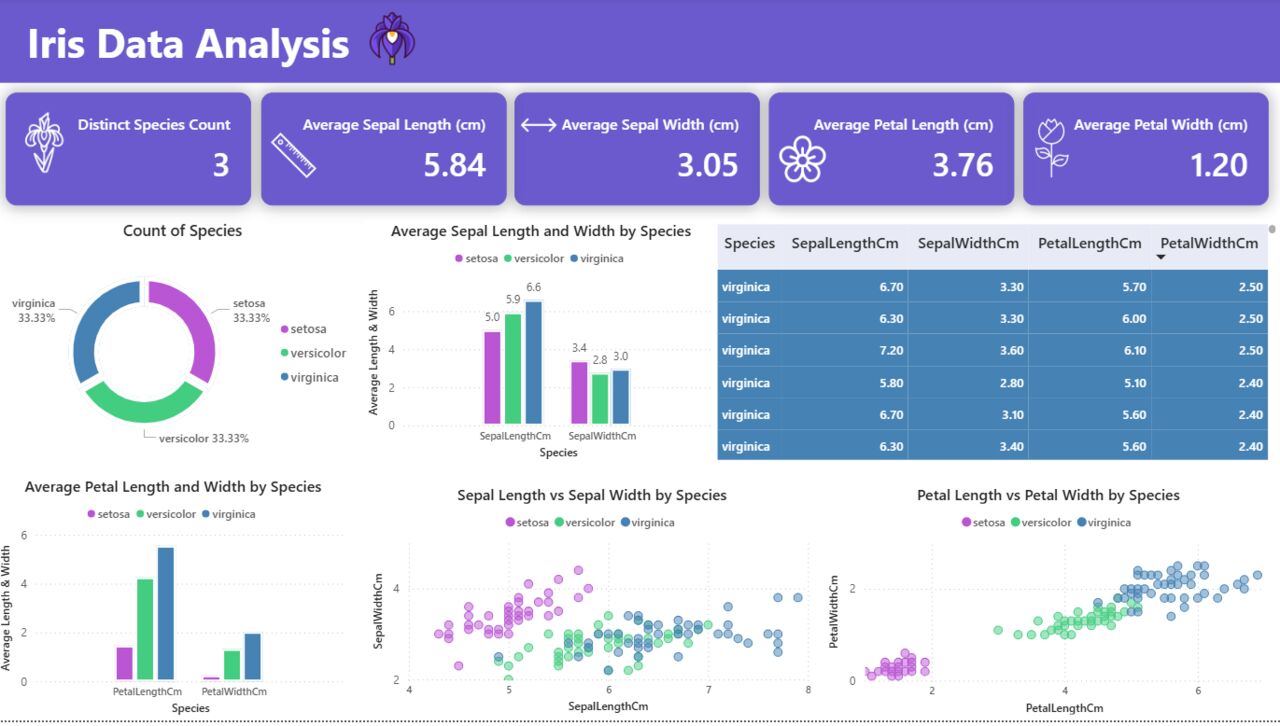Click versicolor legend in Petal scatter chart

click(1041, 522)
